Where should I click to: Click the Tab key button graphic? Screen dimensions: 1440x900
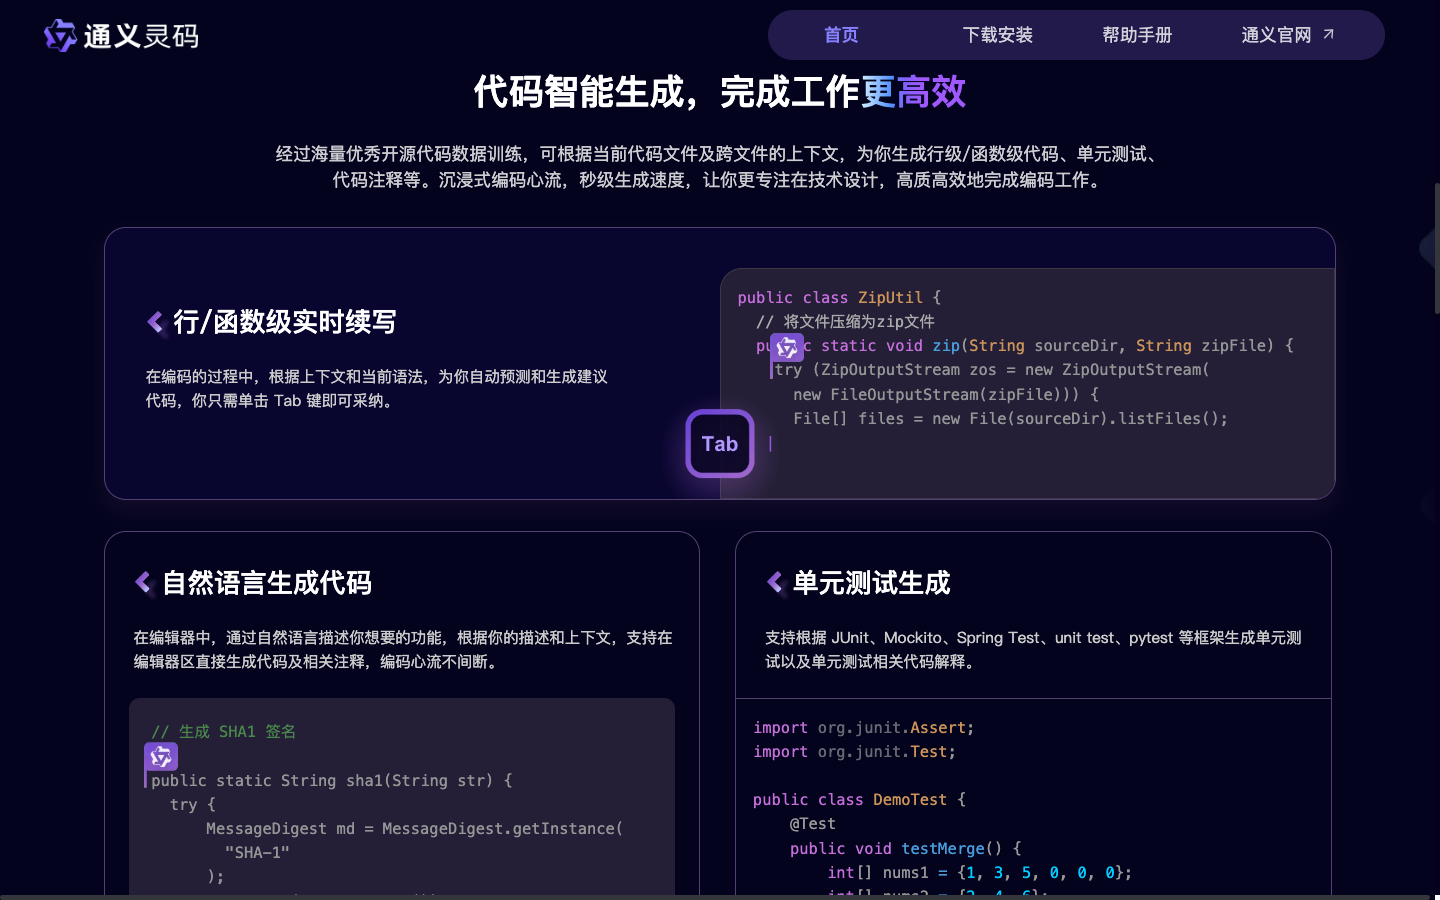(719, 443)
